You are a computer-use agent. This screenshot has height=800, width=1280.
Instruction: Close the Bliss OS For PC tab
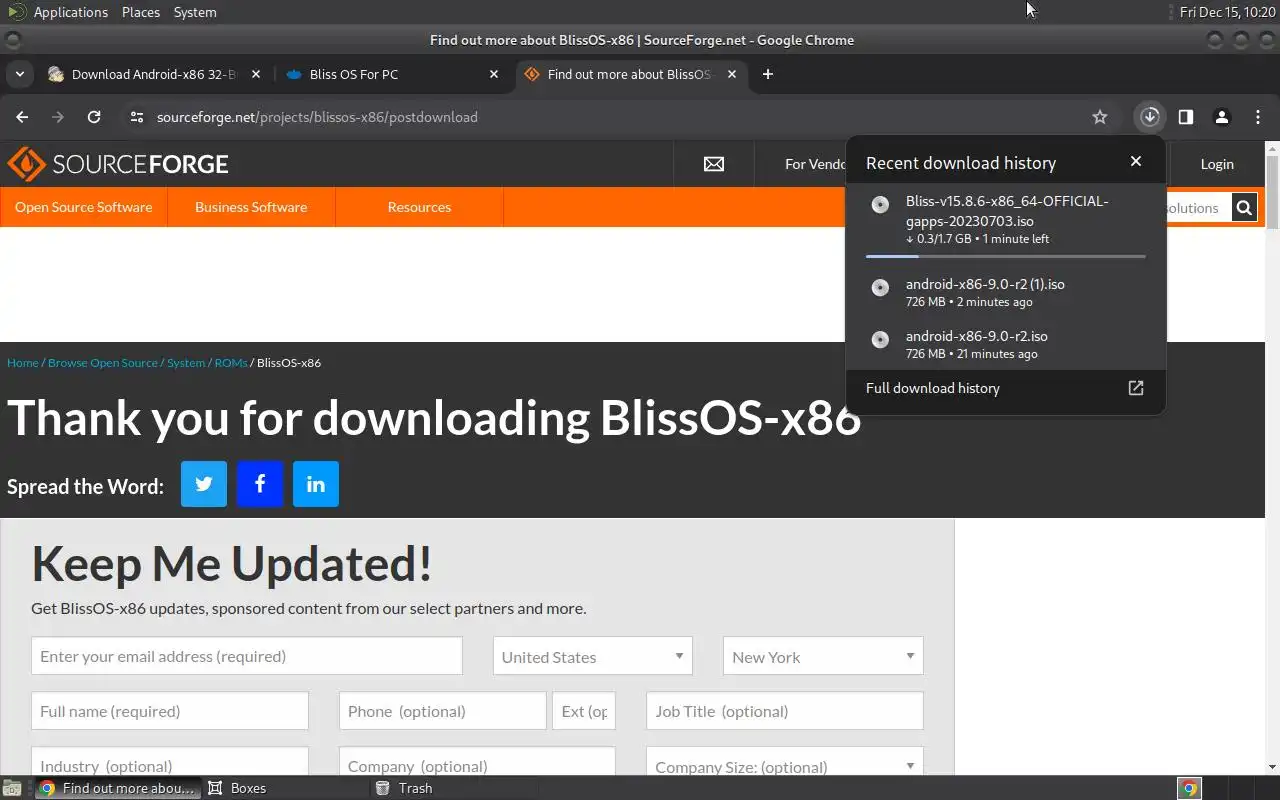[494, 74]
